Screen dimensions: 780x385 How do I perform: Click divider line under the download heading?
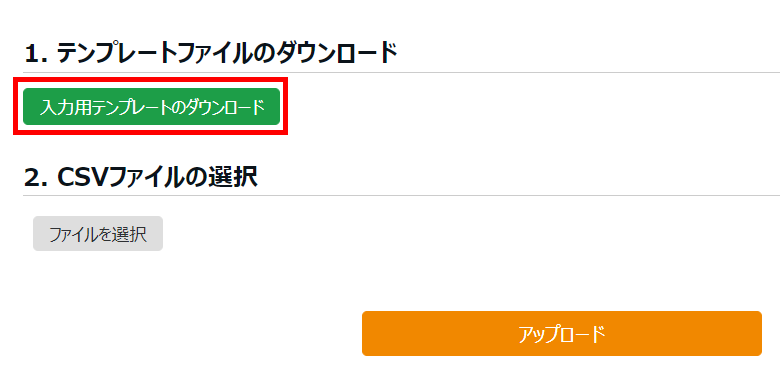pyautogui.click(x=401, y=73)
